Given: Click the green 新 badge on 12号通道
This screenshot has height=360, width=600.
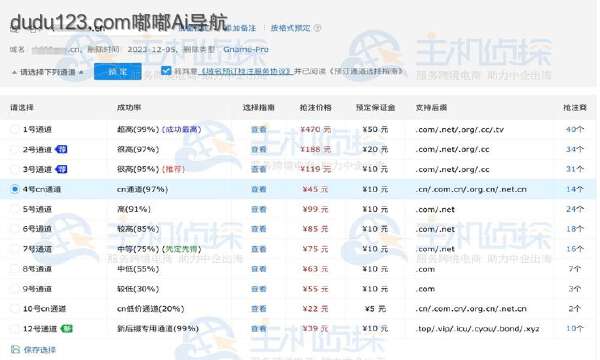Looking at the screenshot, I should [x=67, y=329].
